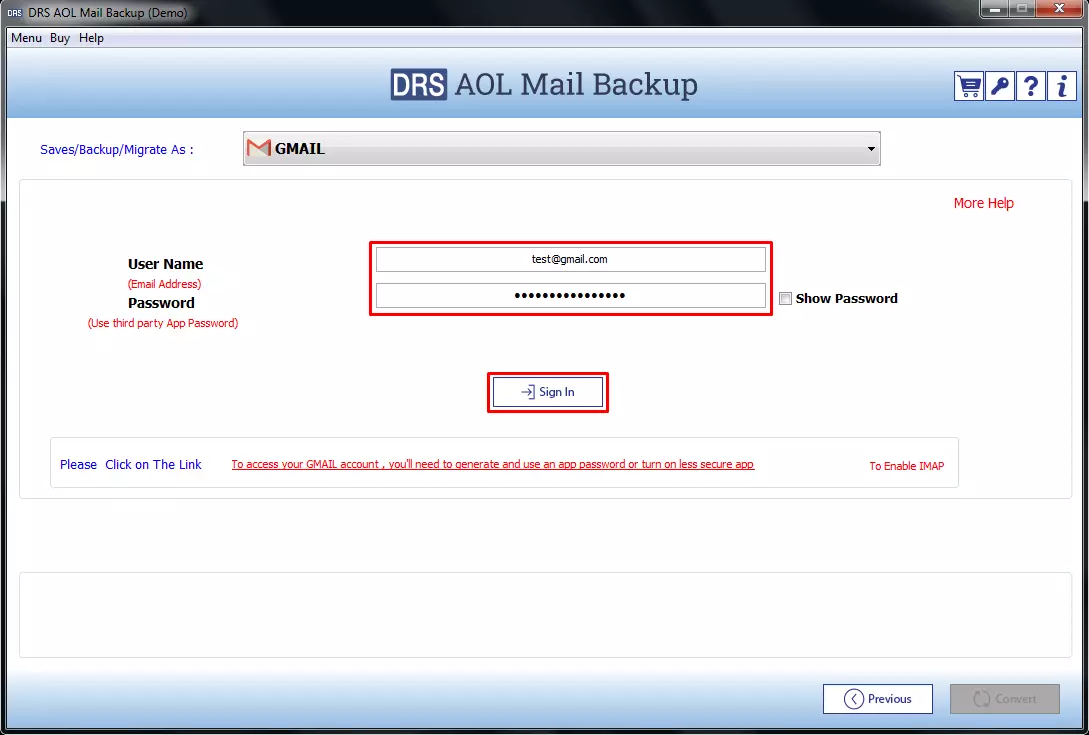Open the app password instructions link
This screenshot has width=1089, height=735.
coord(492,464)
